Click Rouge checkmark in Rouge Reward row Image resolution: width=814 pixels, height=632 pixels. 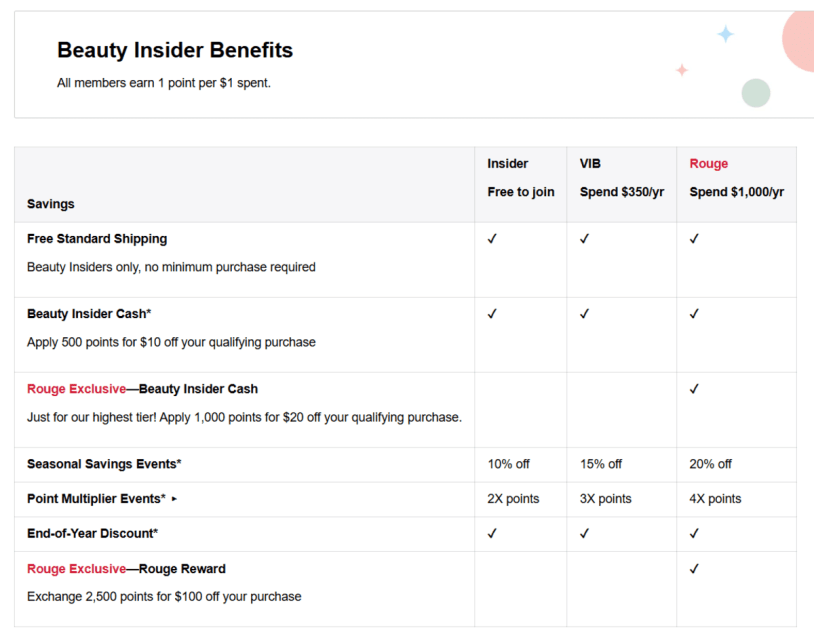click(694, 569)
